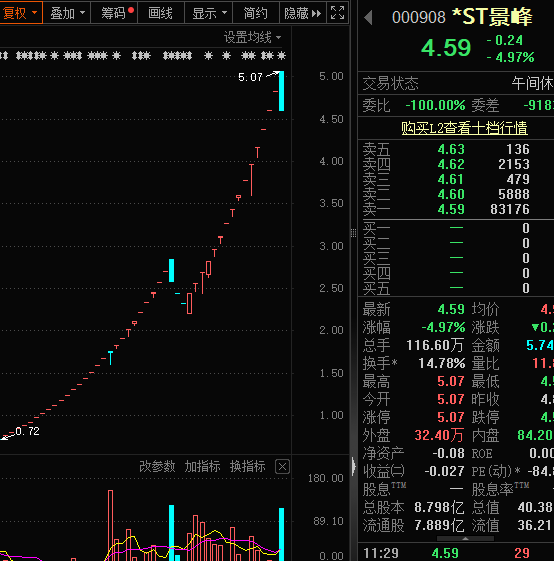Open the 设置均线 moving average dropdown

tap(252, 37)
